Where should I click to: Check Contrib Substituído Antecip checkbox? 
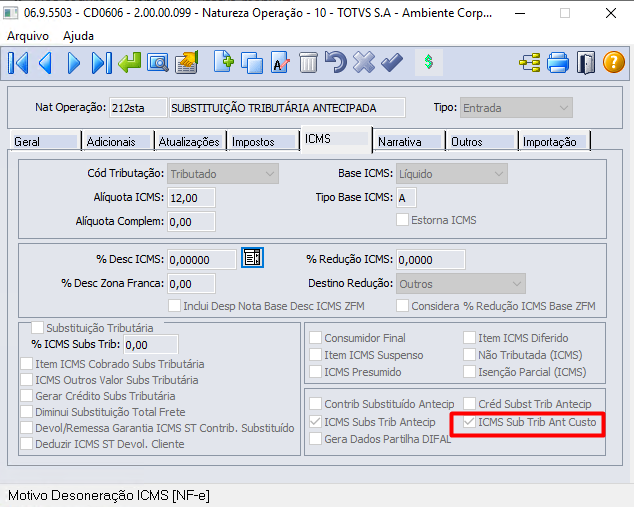315,403
